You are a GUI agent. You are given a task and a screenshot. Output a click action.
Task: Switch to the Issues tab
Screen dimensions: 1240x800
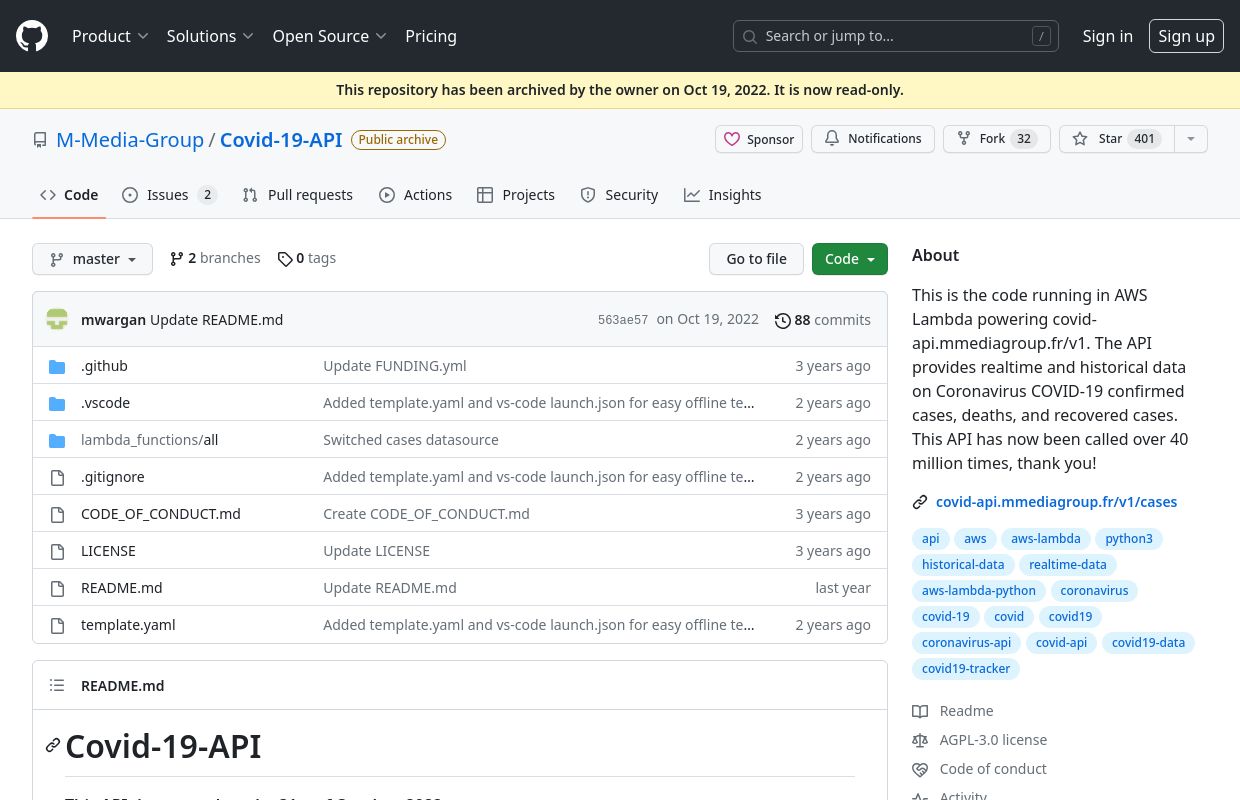(169, 195)
